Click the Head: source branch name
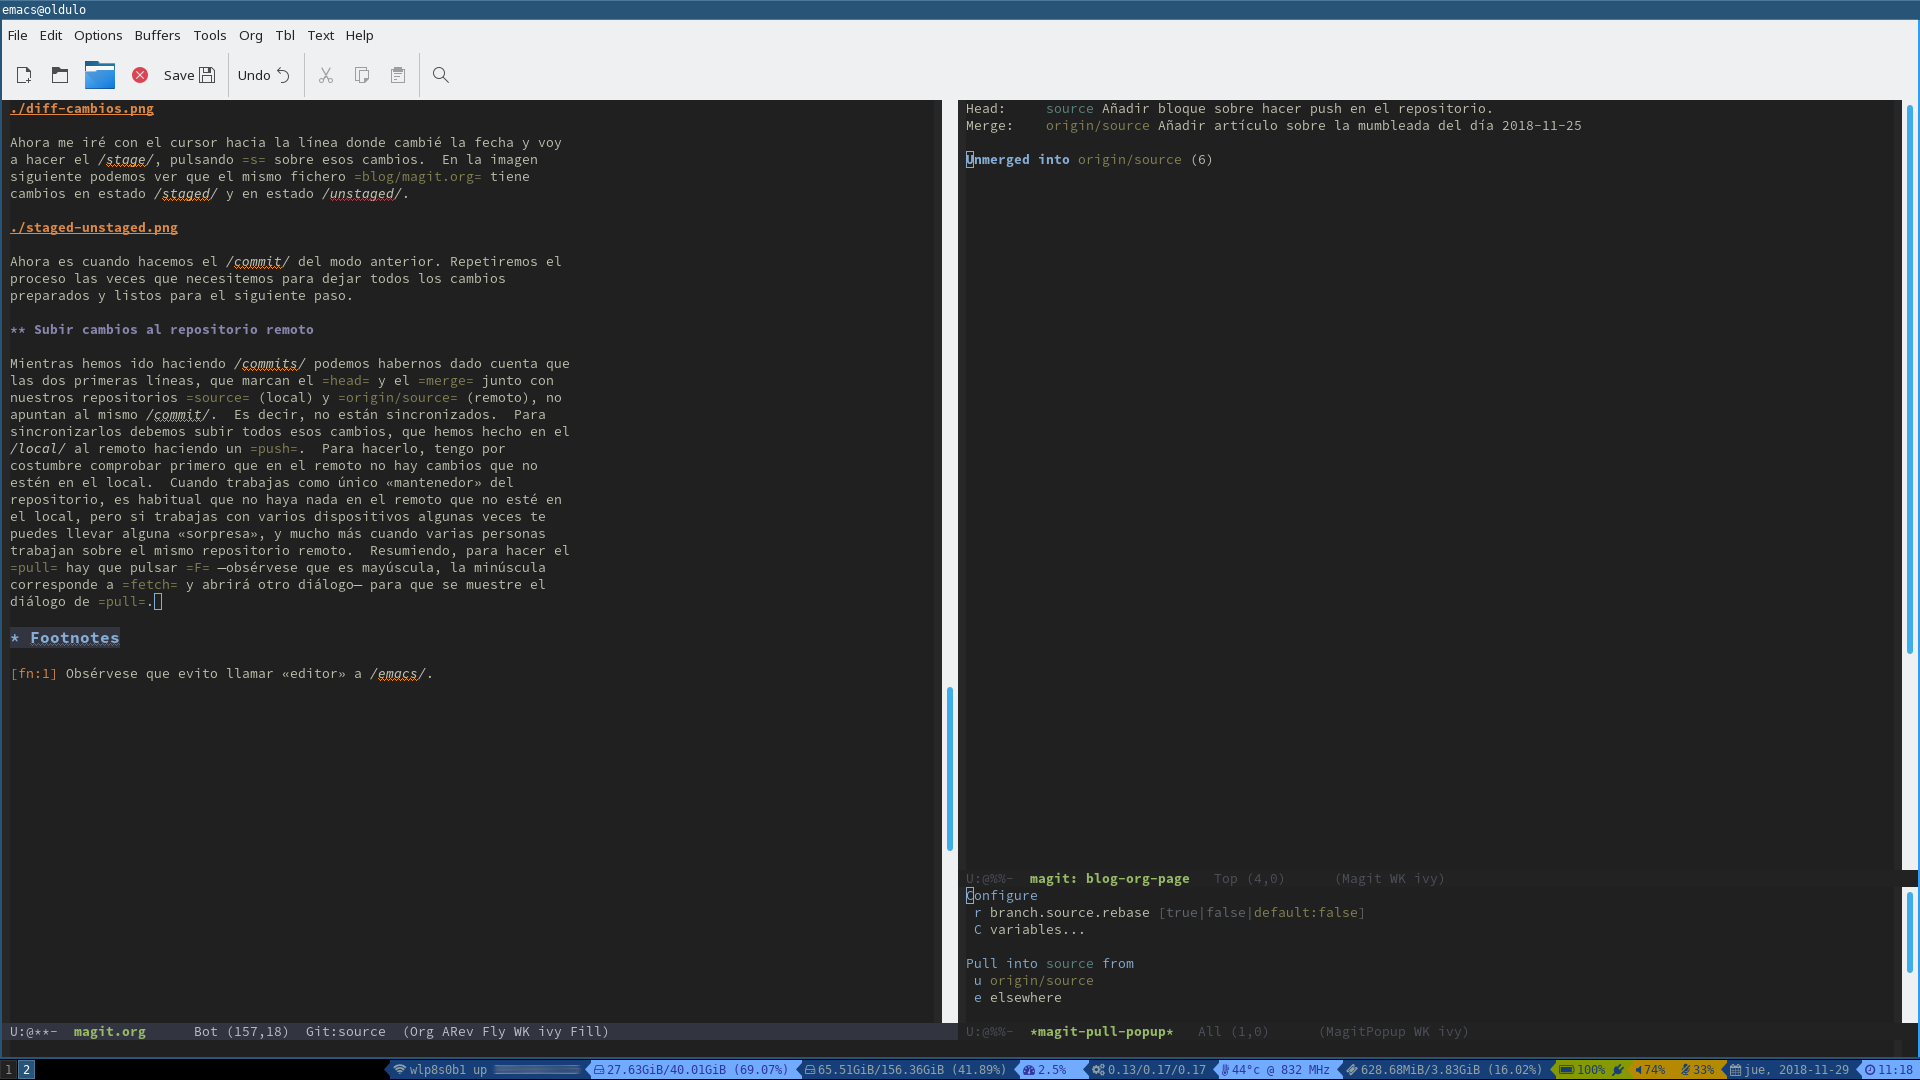Viewport: 1920px width, 1080px height. point(1070,109)
